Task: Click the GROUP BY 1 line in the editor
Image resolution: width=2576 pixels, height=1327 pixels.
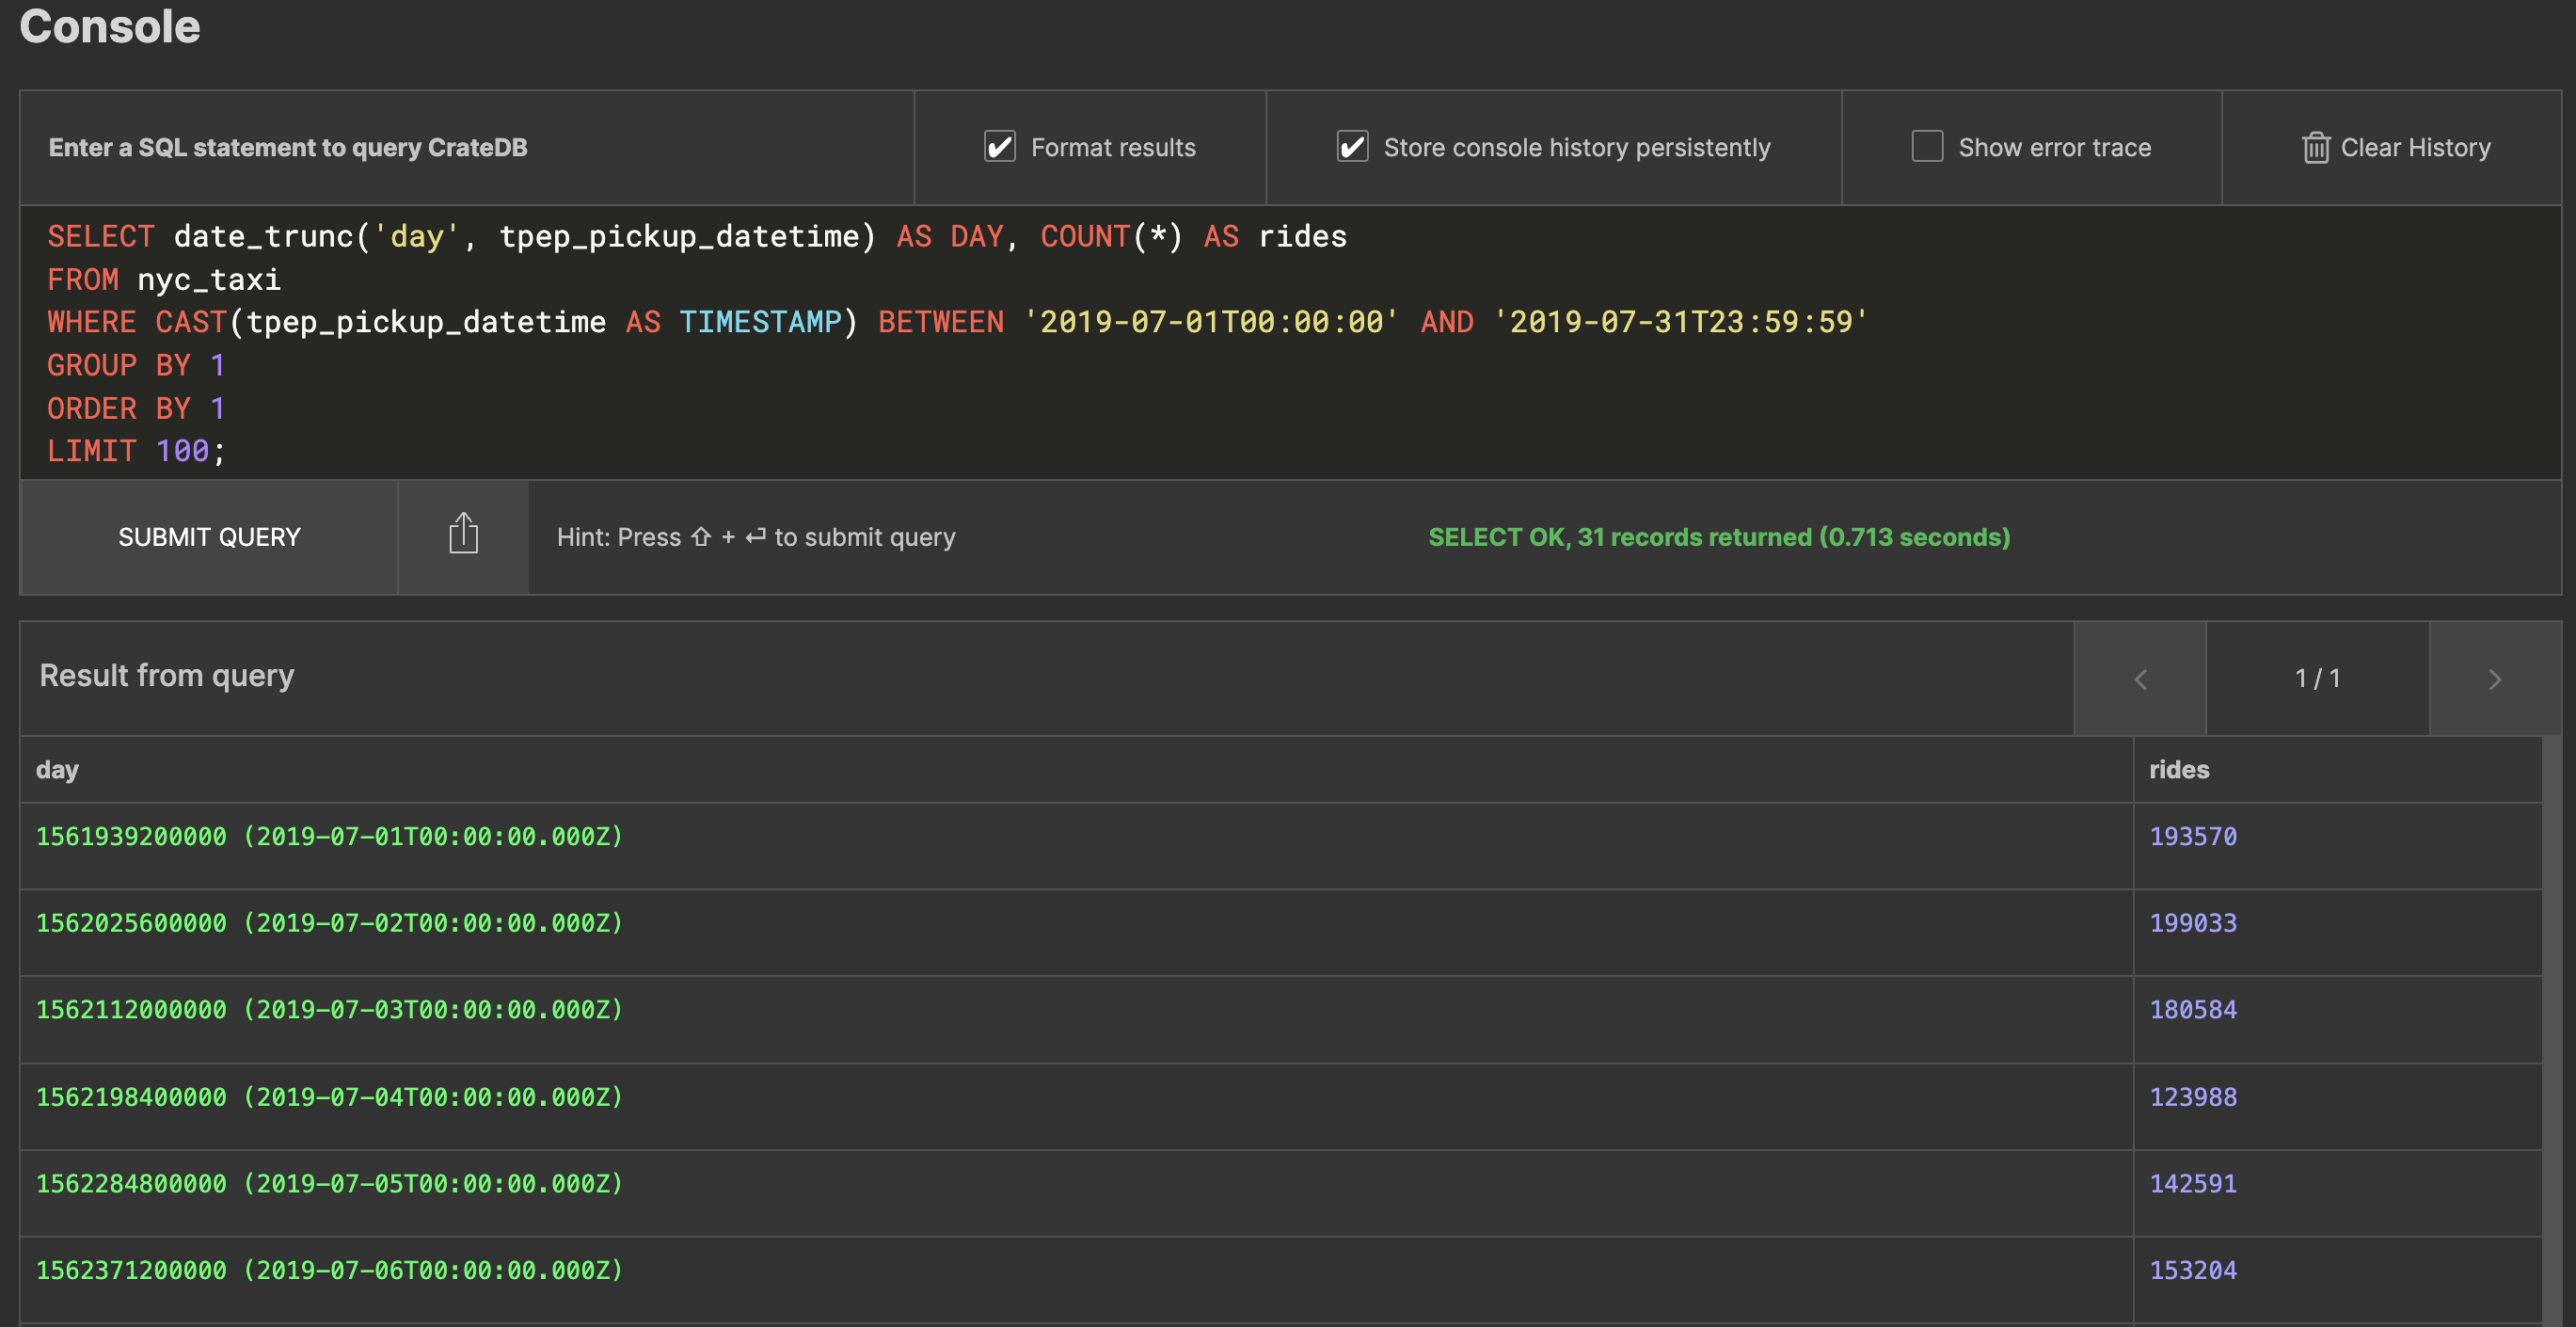Action: tap(136, 366)
